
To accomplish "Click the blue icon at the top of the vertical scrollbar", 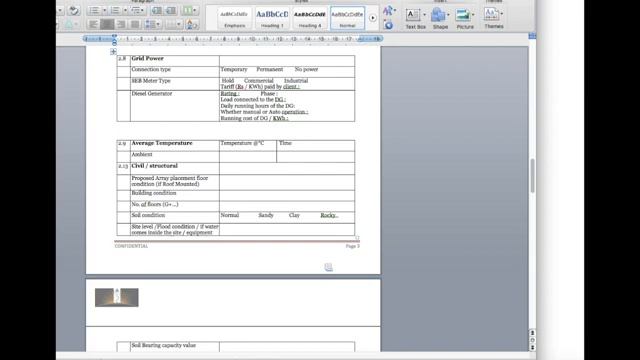I will pos(532,36).
